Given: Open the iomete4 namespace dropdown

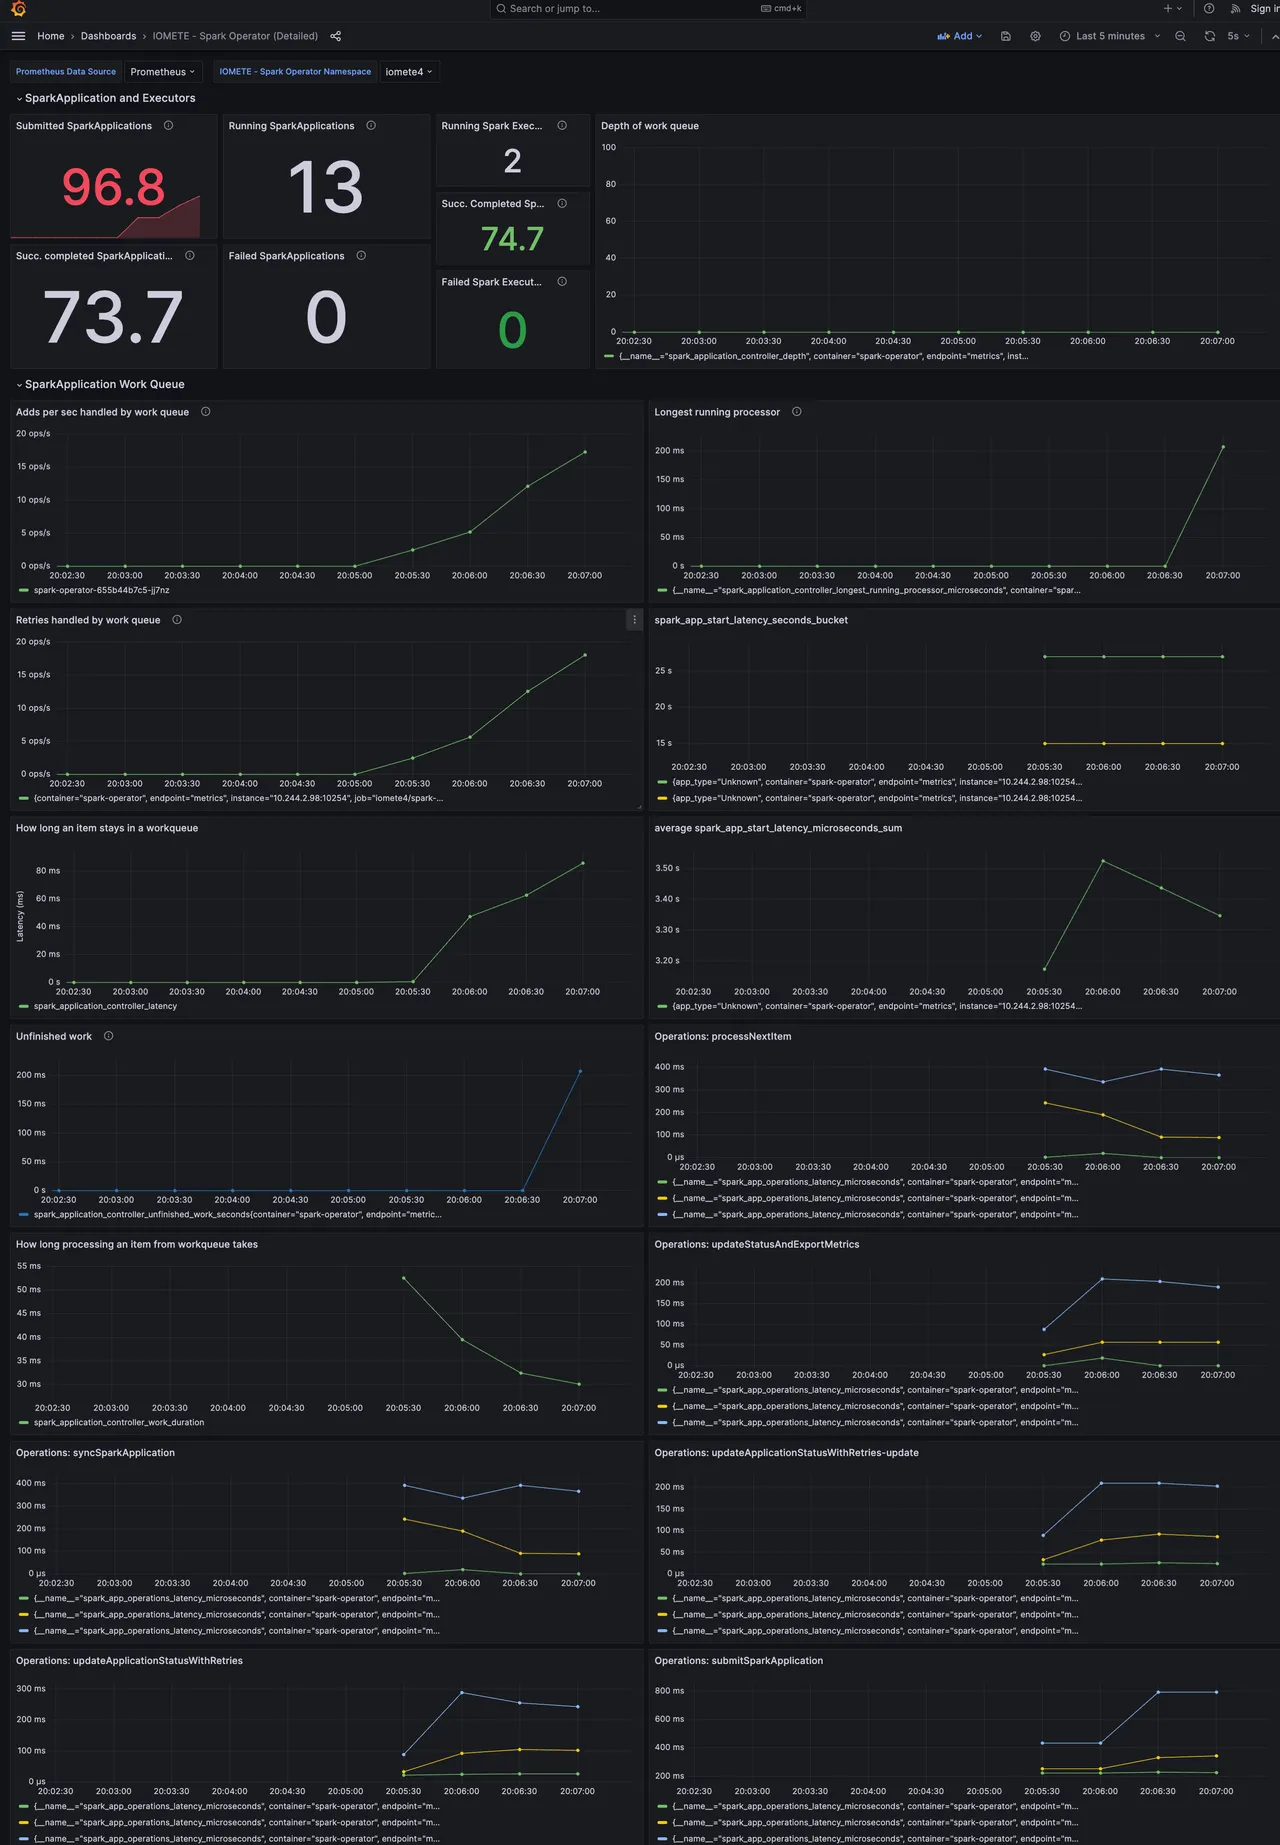Looking at the screenshot, I should tap(409, 72).
